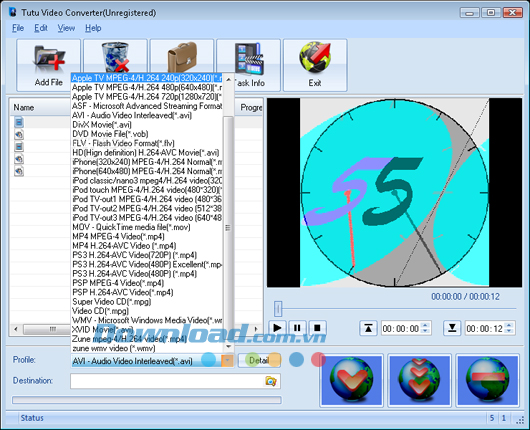Click file list horizontal scroll left arrow
The height and width of the screenshot is (430, 530).
click(x=16, y=329)
